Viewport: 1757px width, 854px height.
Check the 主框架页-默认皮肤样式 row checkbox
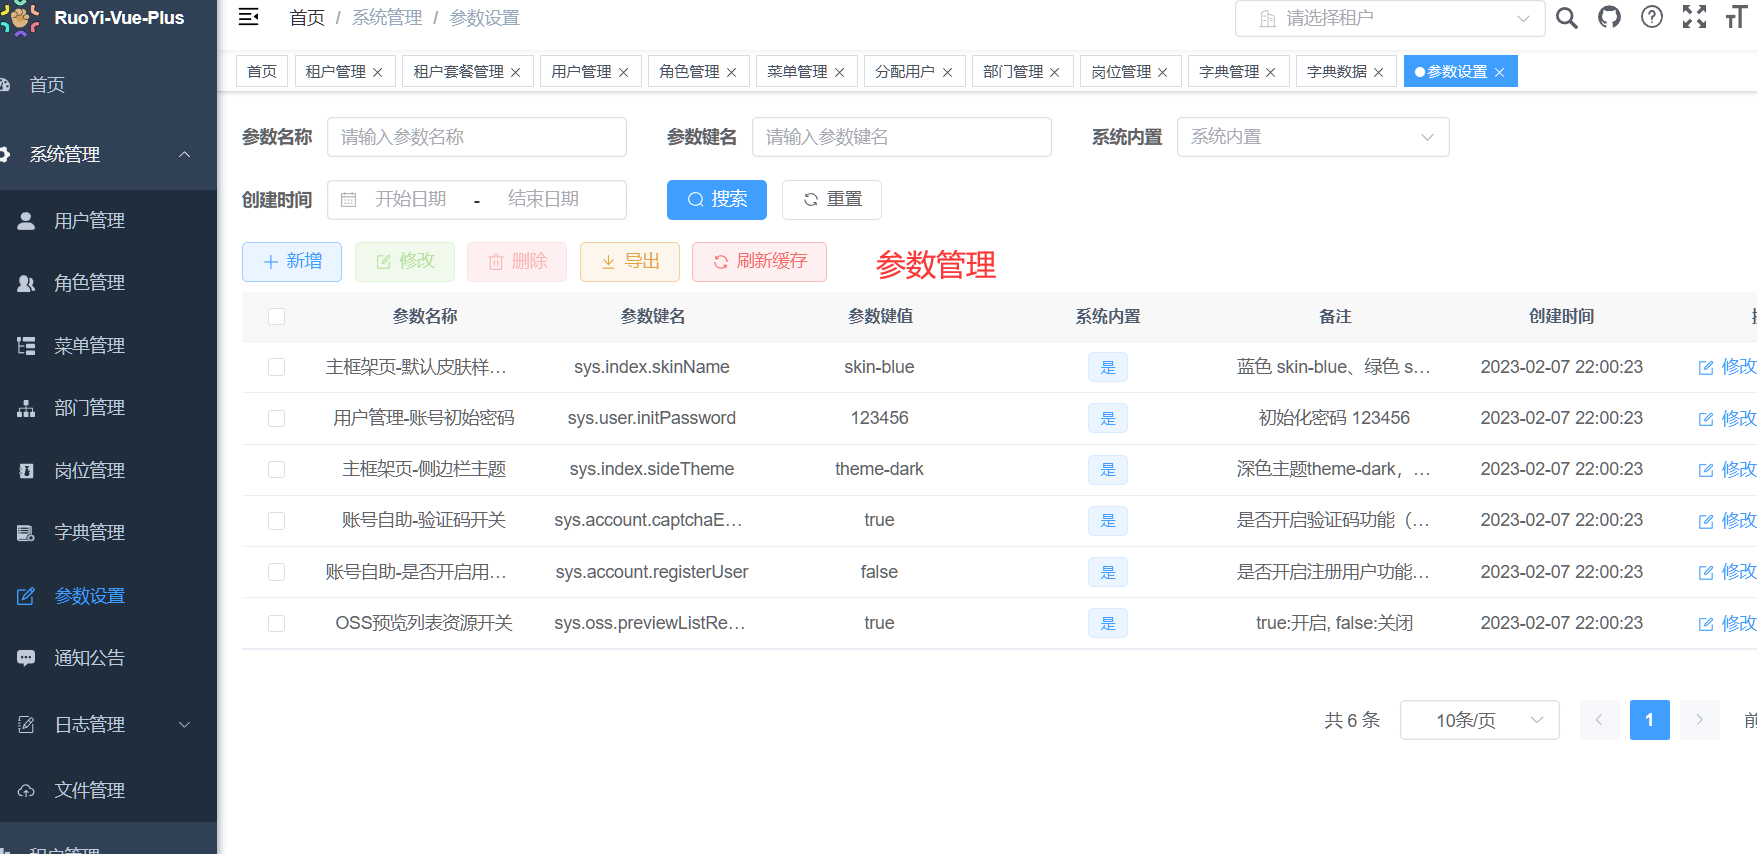pyautogui.click(x=277, y=367)
